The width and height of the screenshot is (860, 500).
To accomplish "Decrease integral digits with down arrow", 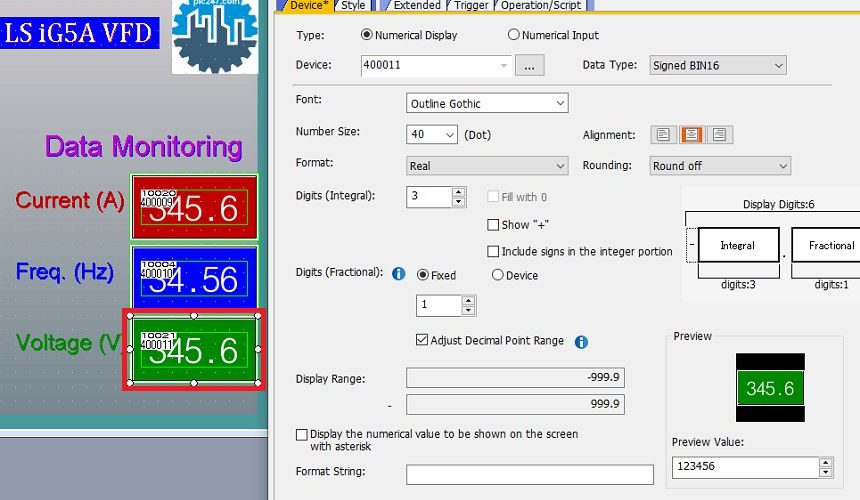I will coord(459,202).
